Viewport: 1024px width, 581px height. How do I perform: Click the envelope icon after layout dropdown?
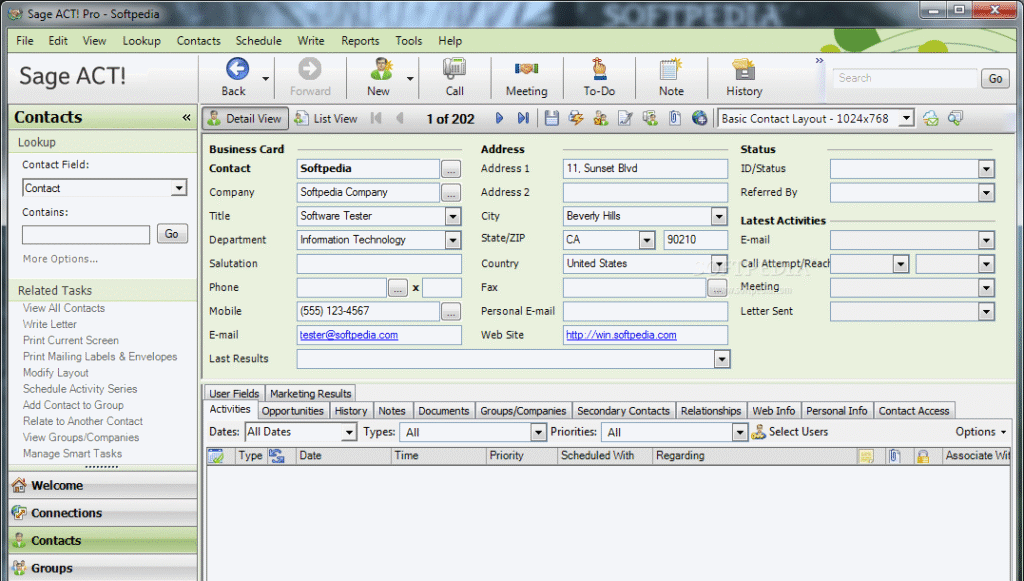pyautogui.click(x=931, y=118)
